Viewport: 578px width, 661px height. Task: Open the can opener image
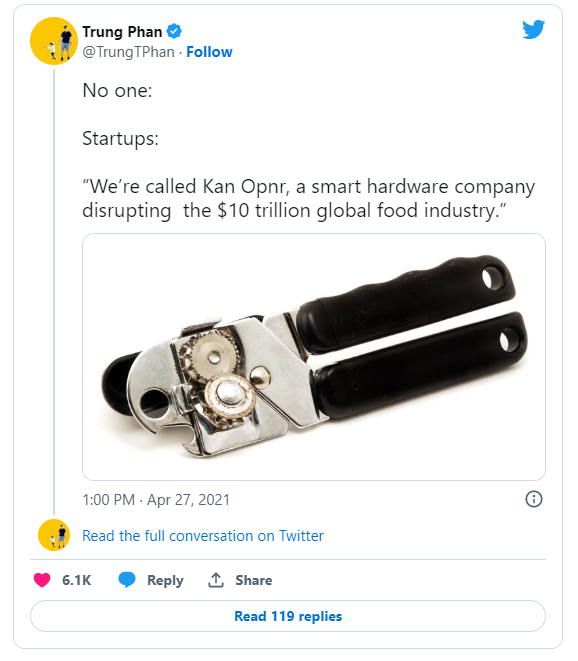pyautogui.click(x=314, y=357)
